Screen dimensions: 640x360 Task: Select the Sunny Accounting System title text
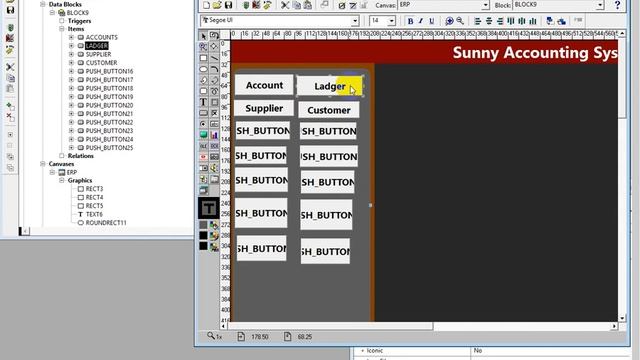(535, 53)
